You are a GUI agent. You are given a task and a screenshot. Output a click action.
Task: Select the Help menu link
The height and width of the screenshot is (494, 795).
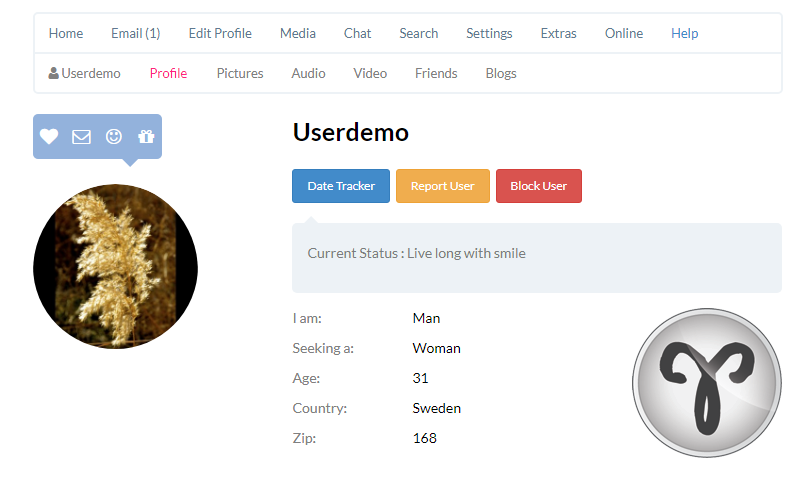pos(684,33)
